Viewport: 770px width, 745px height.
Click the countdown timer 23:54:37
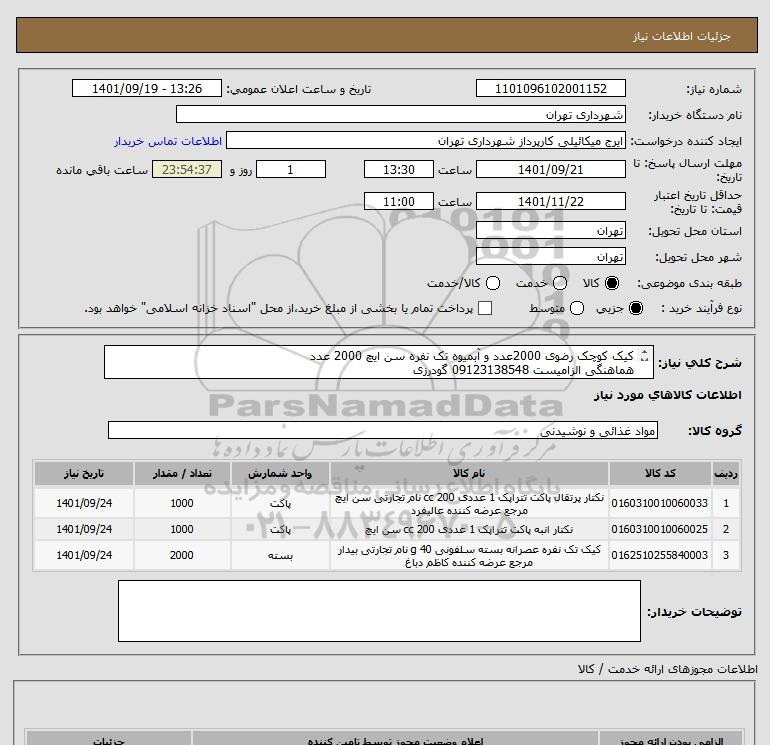pyautogui.click(x=187, y=169)
